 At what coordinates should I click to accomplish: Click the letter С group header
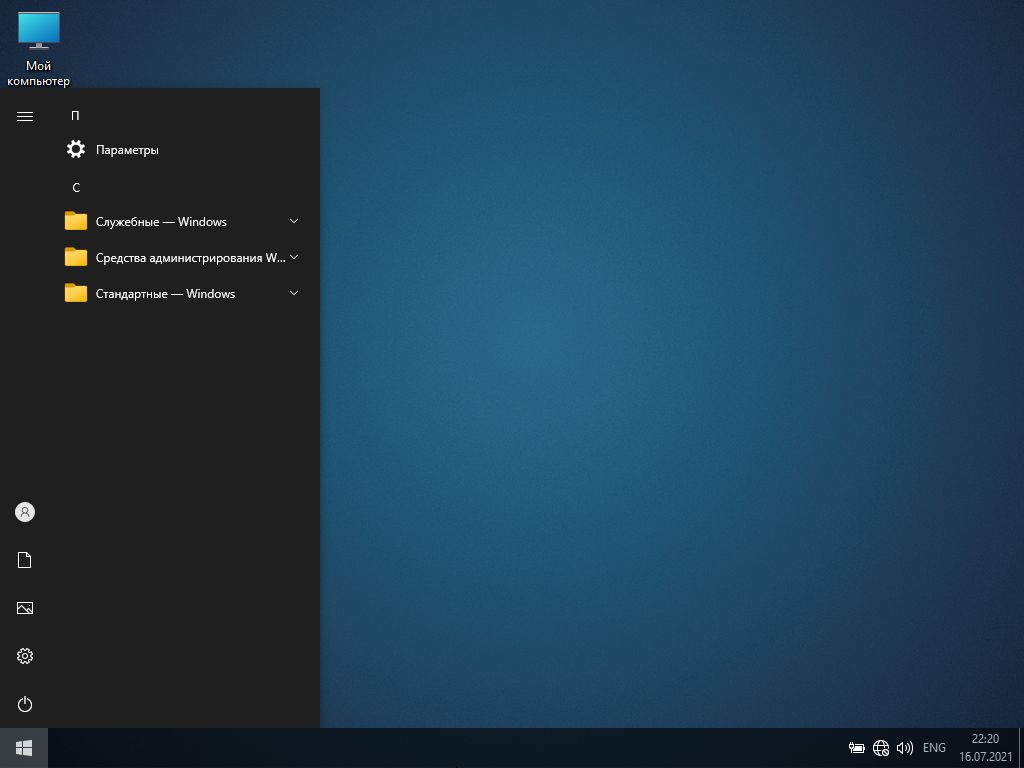pos(75,188)
